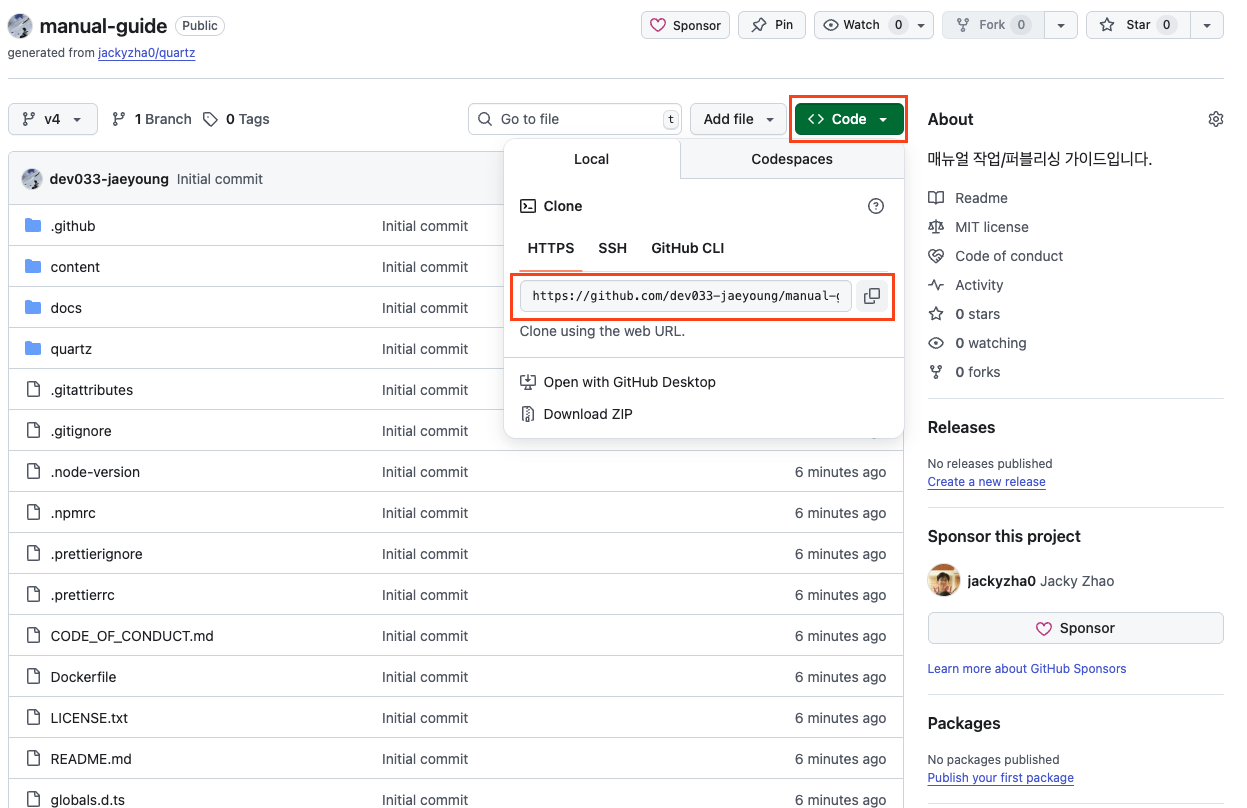This screenshot has width=1247, height=808.
Task: Click the HTTPS clone URL field
Action: [686, 296]
